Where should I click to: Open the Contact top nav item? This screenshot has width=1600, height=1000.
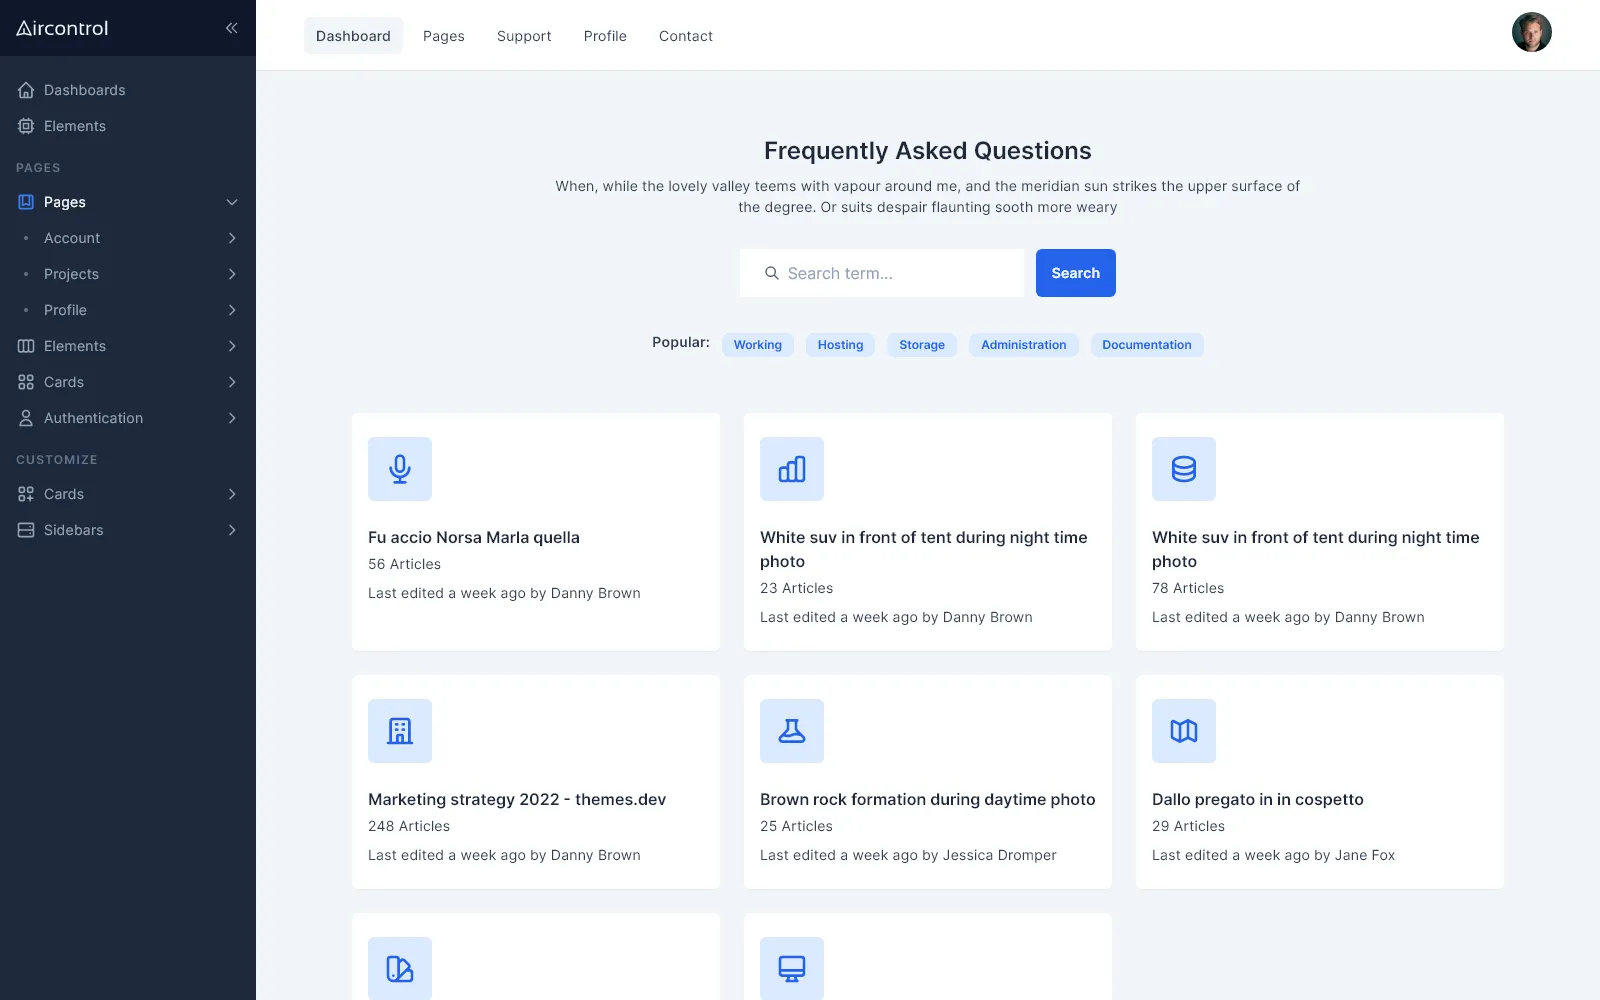click(x=686, y=36)
